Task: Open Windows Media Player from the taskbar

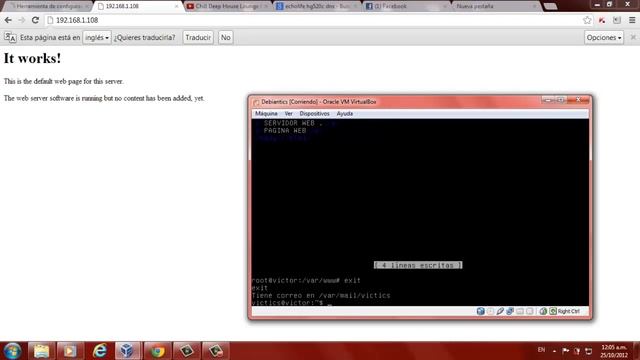Action: tap(70, 351)
